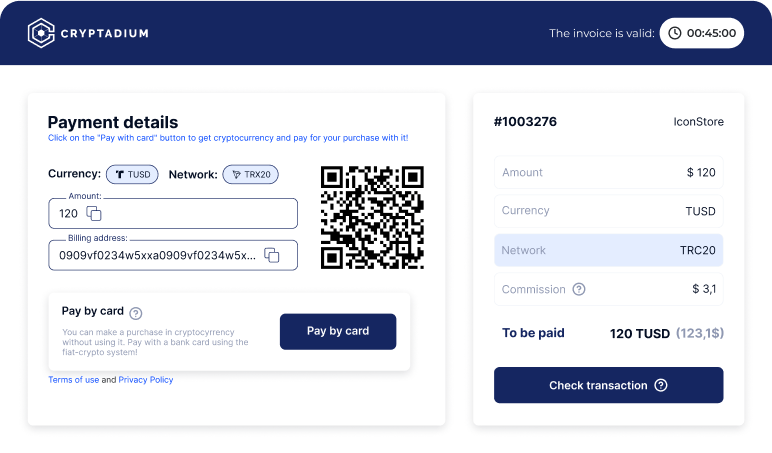Click the Commission help question icon
Image resolution: width=772 pixels, height=453 pixels.
coord(578,289)
